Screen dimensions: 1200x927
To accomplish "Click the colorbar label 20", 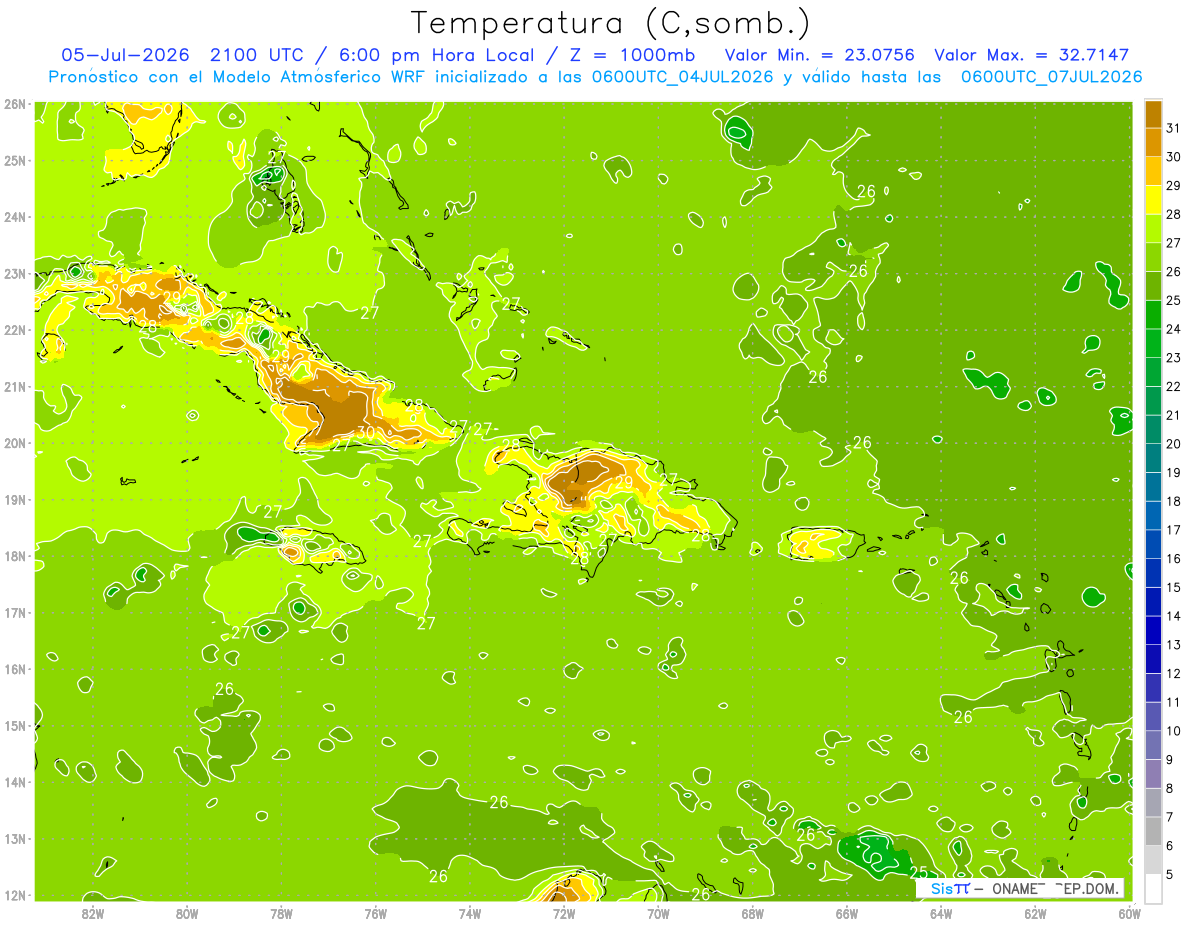I will click(x=1173, y=444).
